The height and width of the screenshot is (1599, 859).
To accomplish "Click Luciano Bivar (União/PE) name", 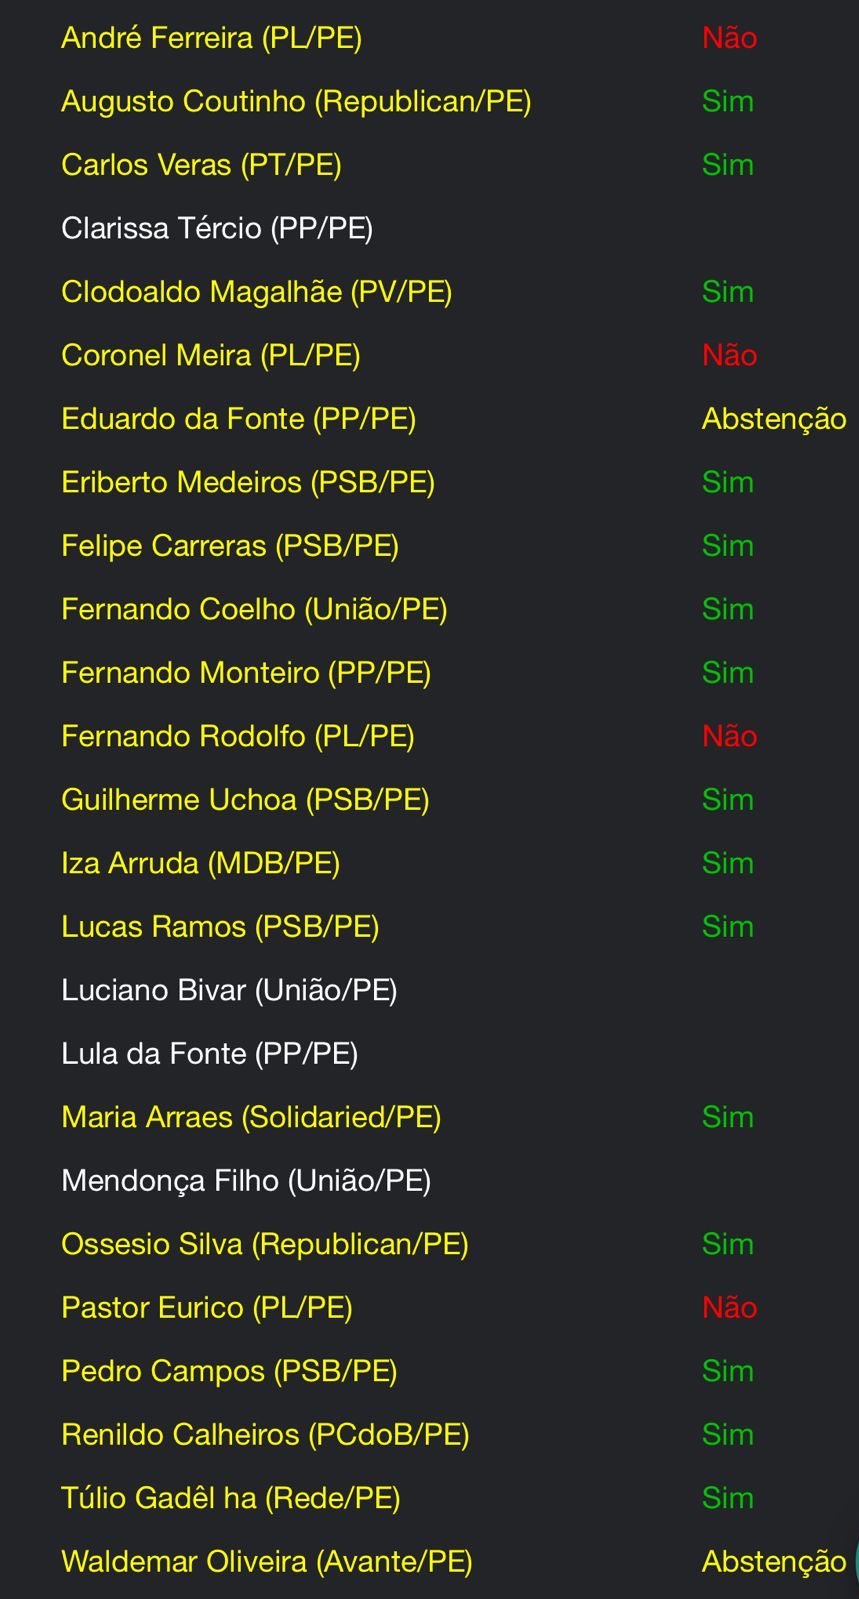I will click(229, 991).
